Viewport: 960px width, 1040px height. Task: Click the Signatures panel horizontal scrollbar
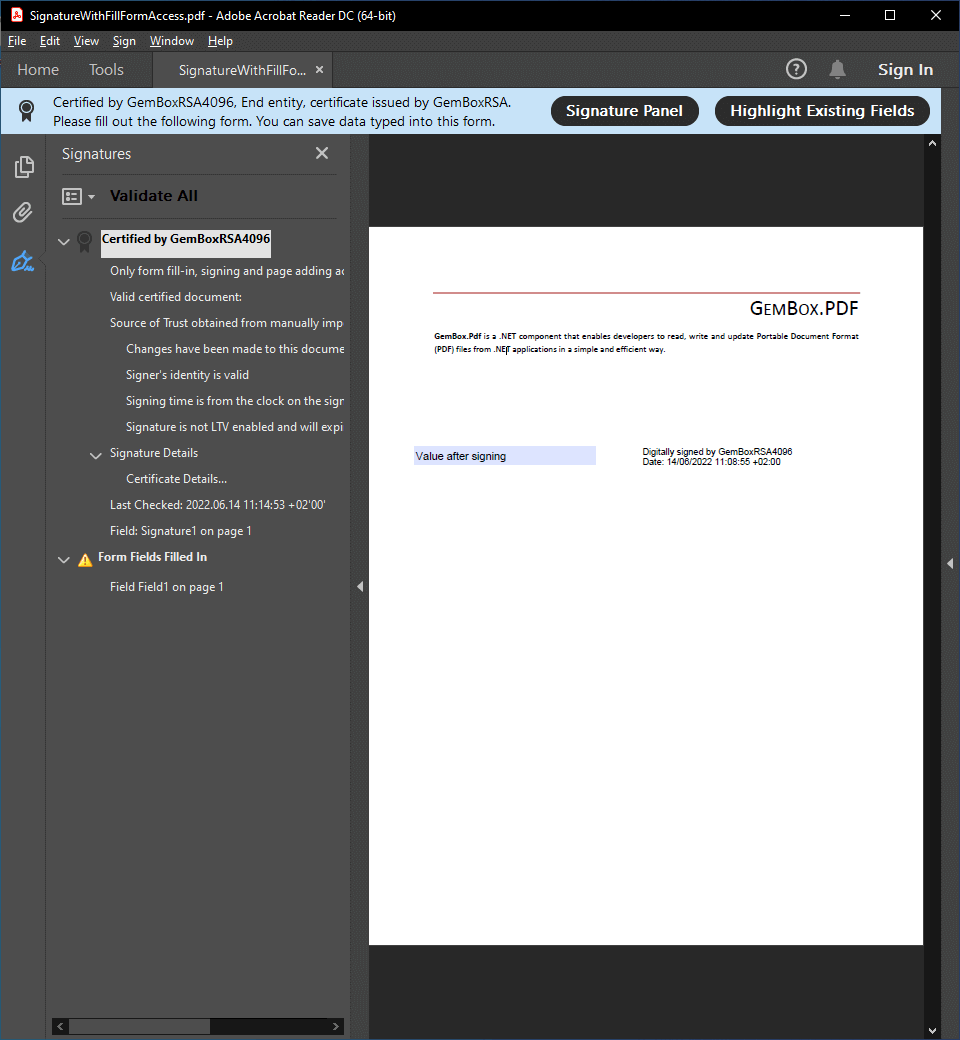point(140,1026)
